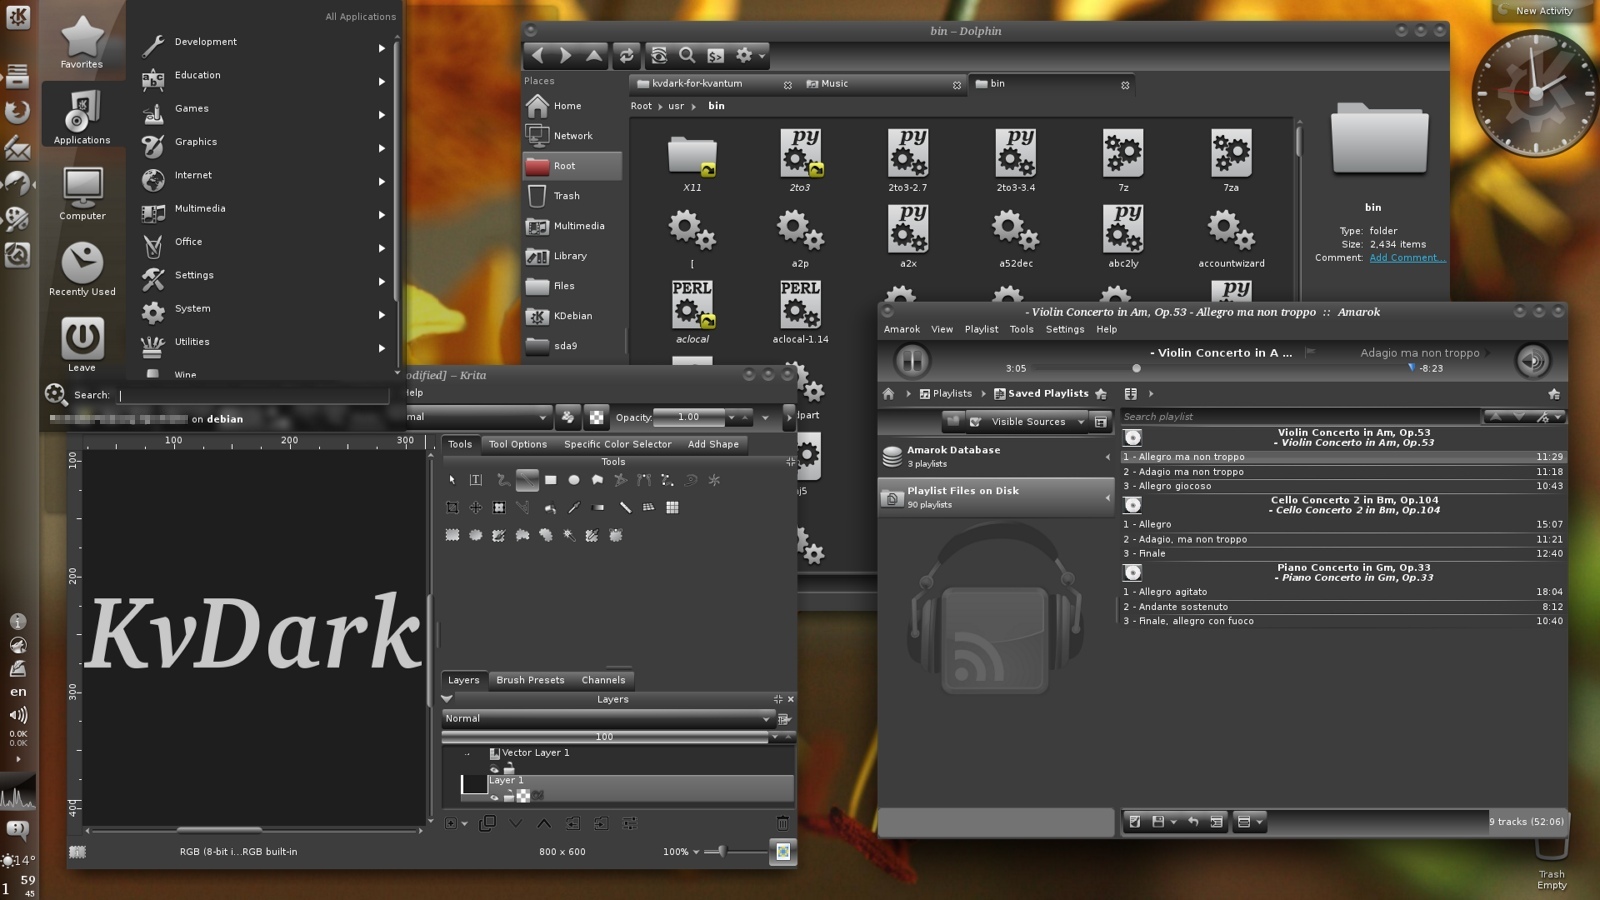1600x900 pixels.
Task: Open the Normal blend mode dropdown in Layers
Action: pos(608,718)
